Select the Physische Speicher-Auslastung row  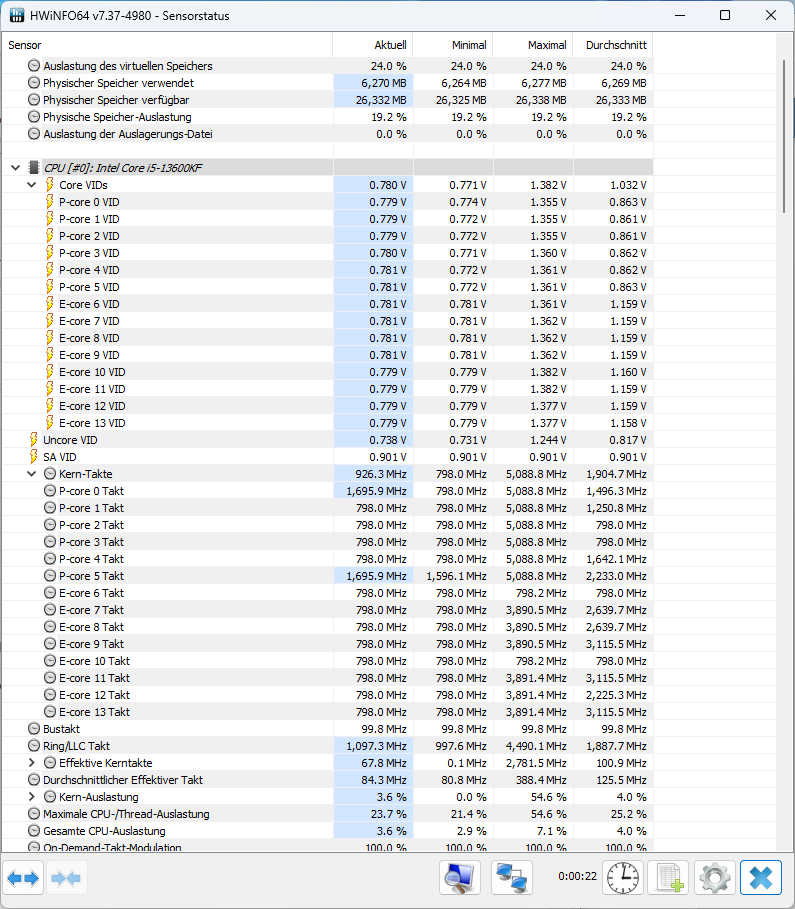[x=328, y=117]
